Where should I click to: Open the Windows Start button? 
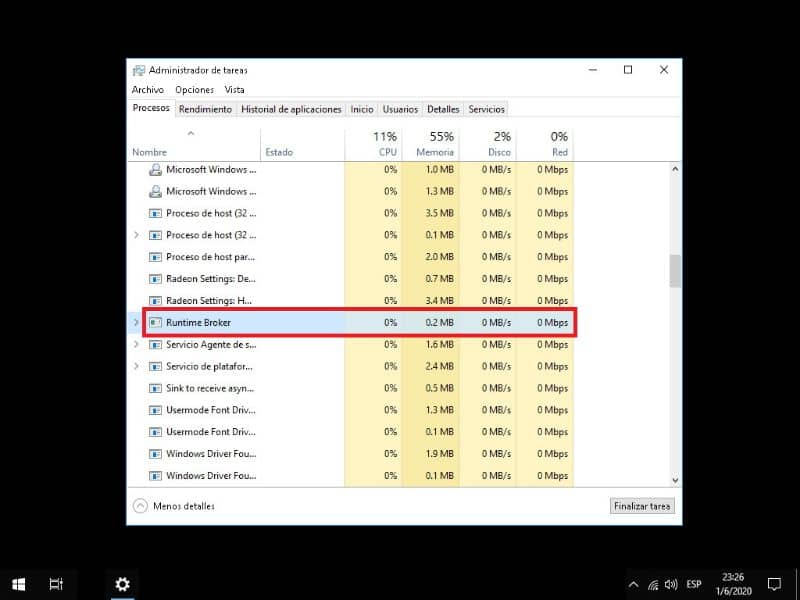coord(19,584)
